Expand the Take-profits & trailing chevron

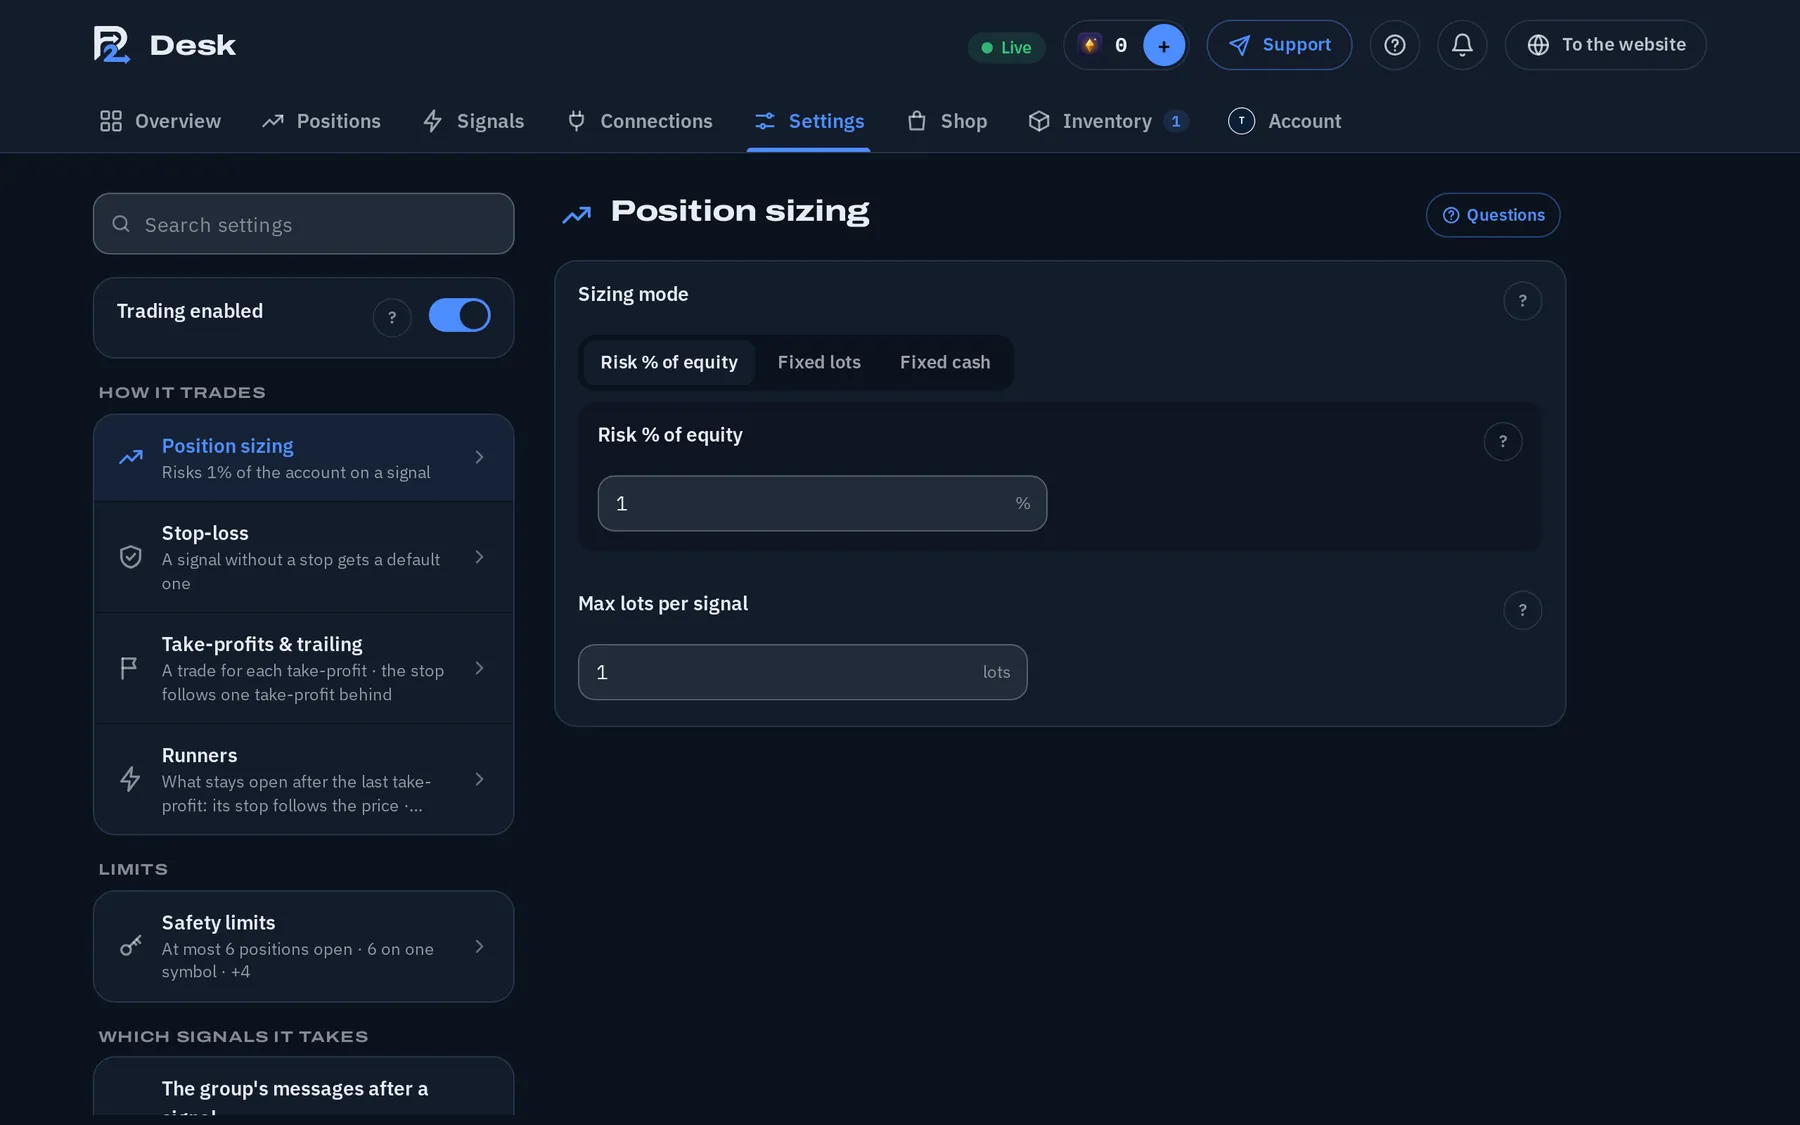[x=480, y=668]
